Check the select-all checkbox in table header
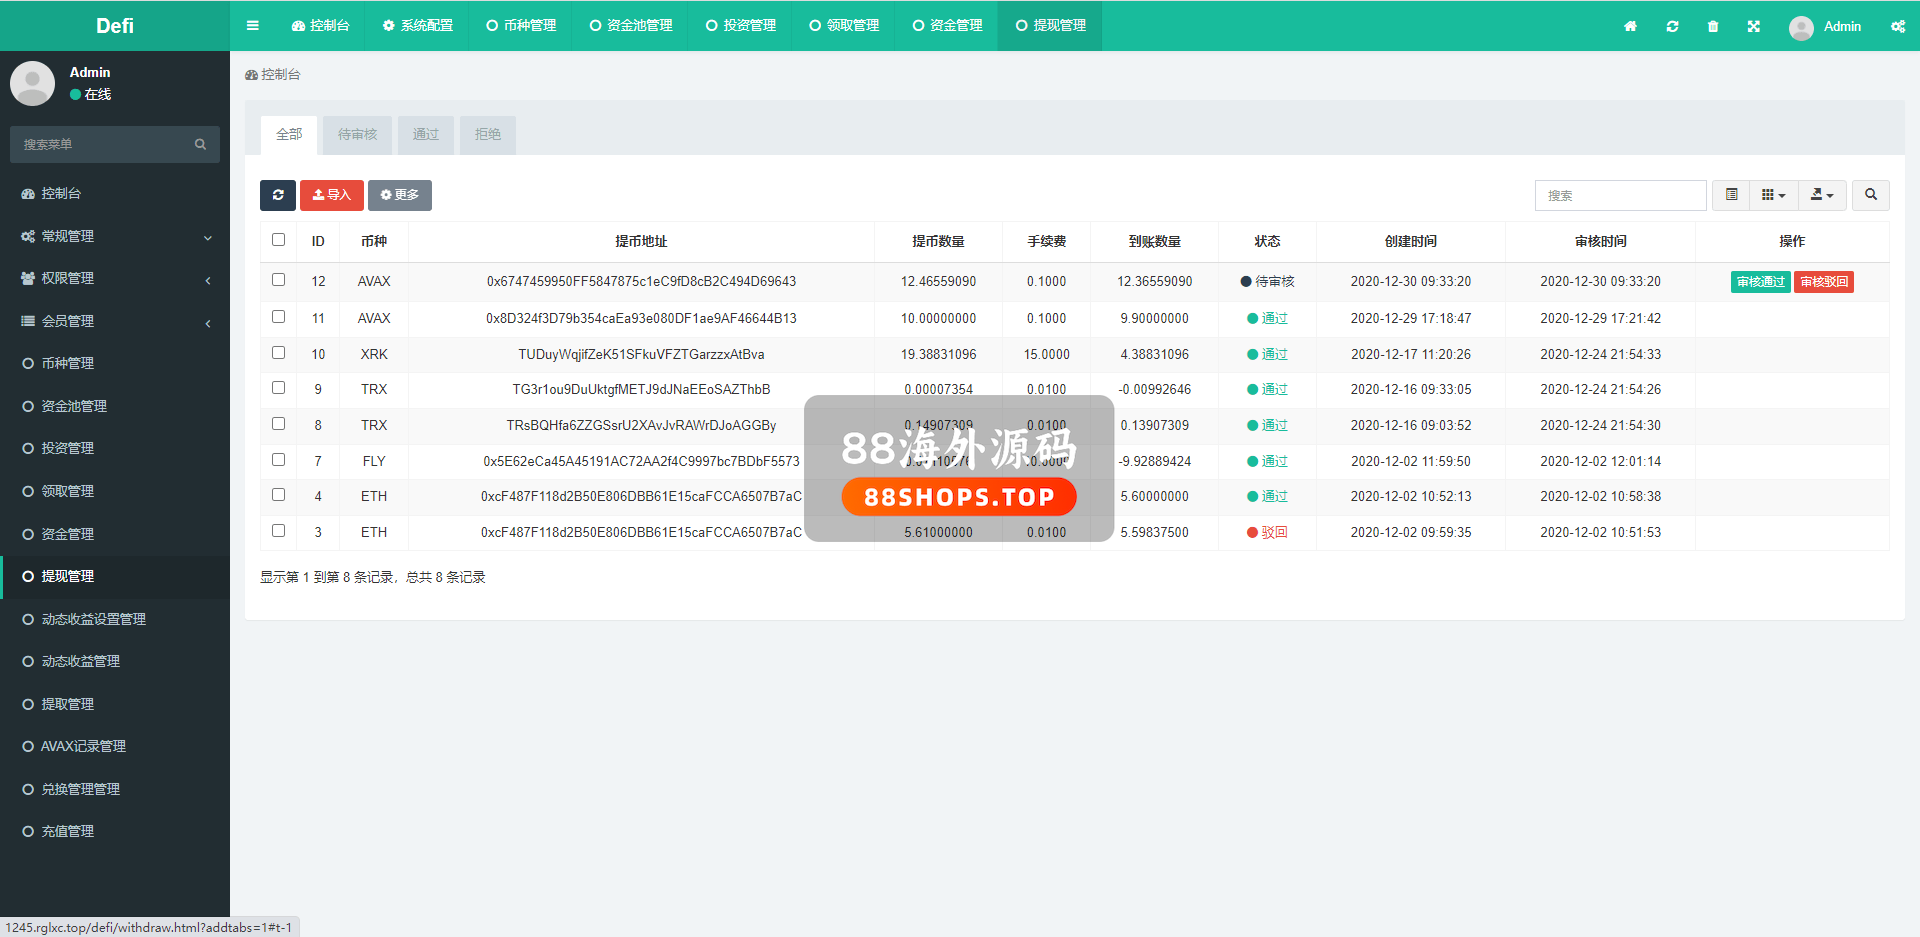Viewport: 1920px width, 937px height. (278, 240)
